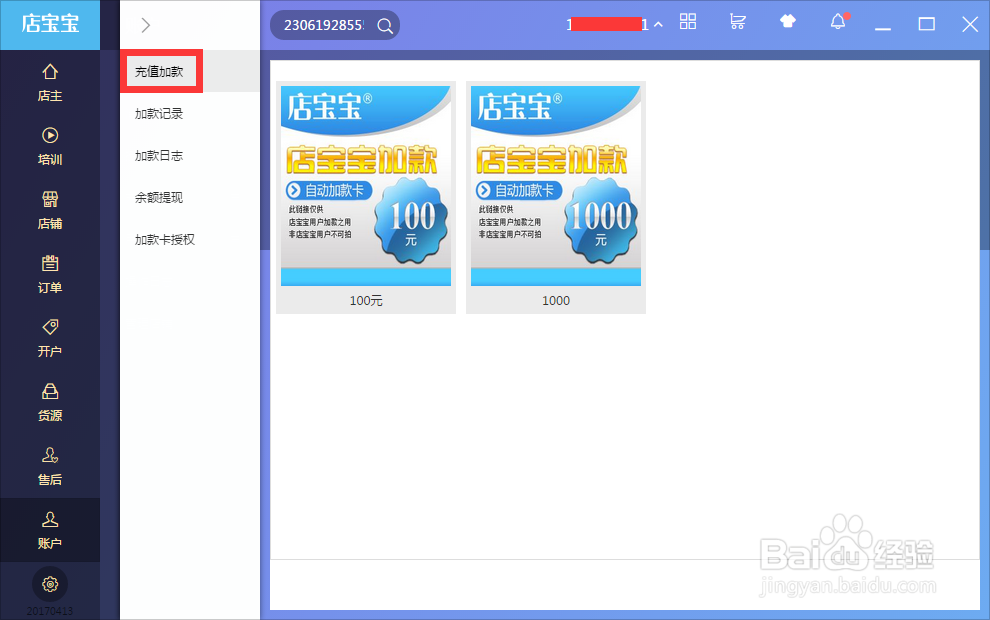Click the magnifier search icon

click(385, 26)
